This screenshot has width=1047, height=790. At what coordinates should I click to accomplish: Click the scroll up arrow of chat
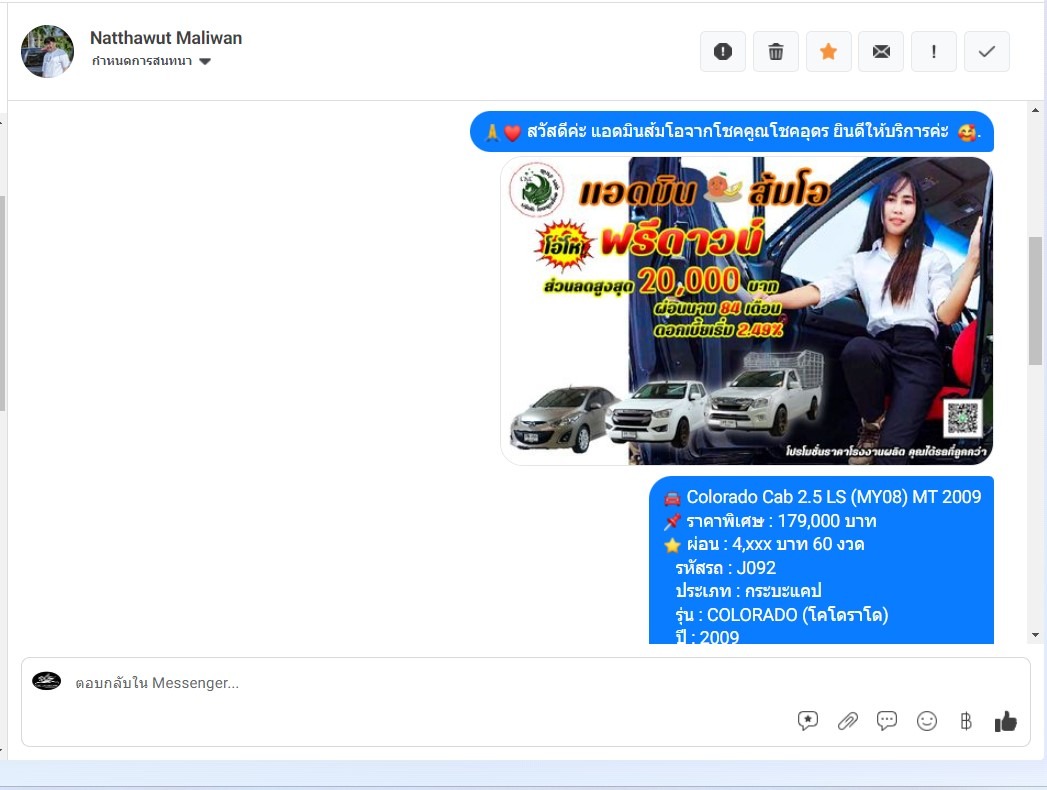pos(1036,110)
